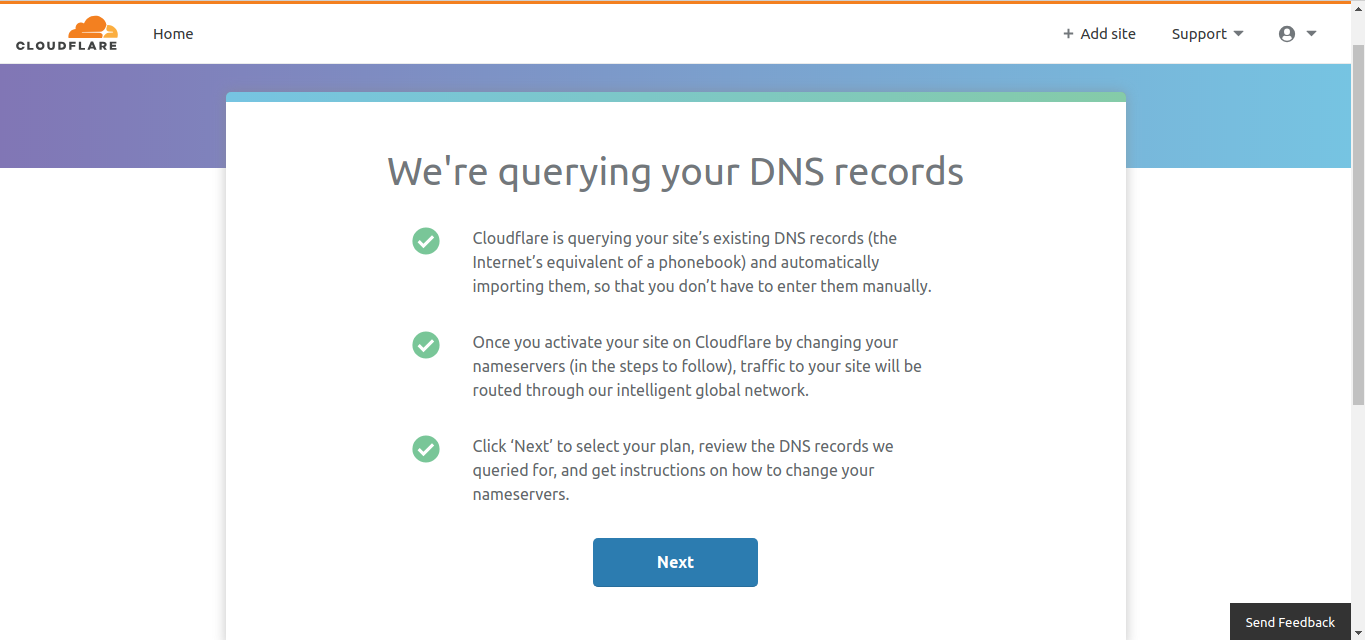Click the "We're querying your DNS records" heading
1365x640 pixels.
pyautogui.click(x=675, y=172)
